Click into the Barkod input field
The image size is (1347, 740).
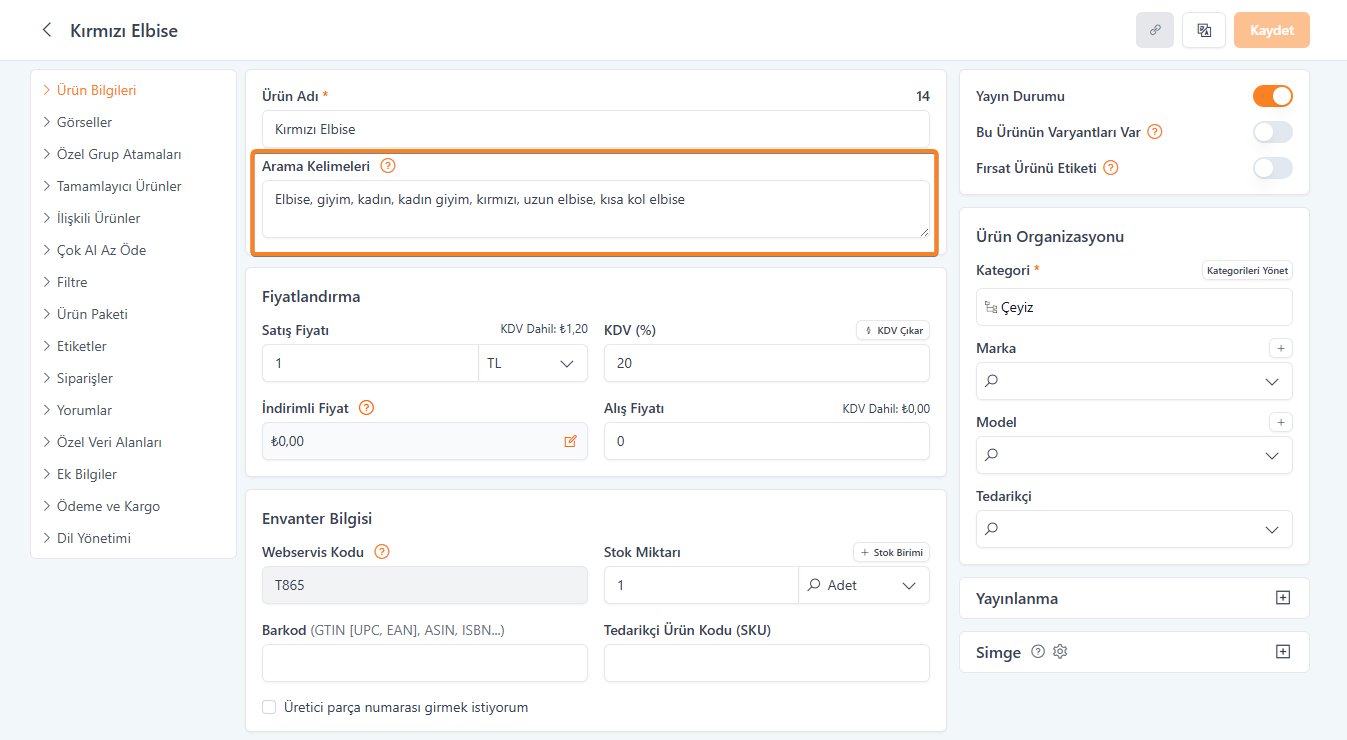(x=424, y=663)
